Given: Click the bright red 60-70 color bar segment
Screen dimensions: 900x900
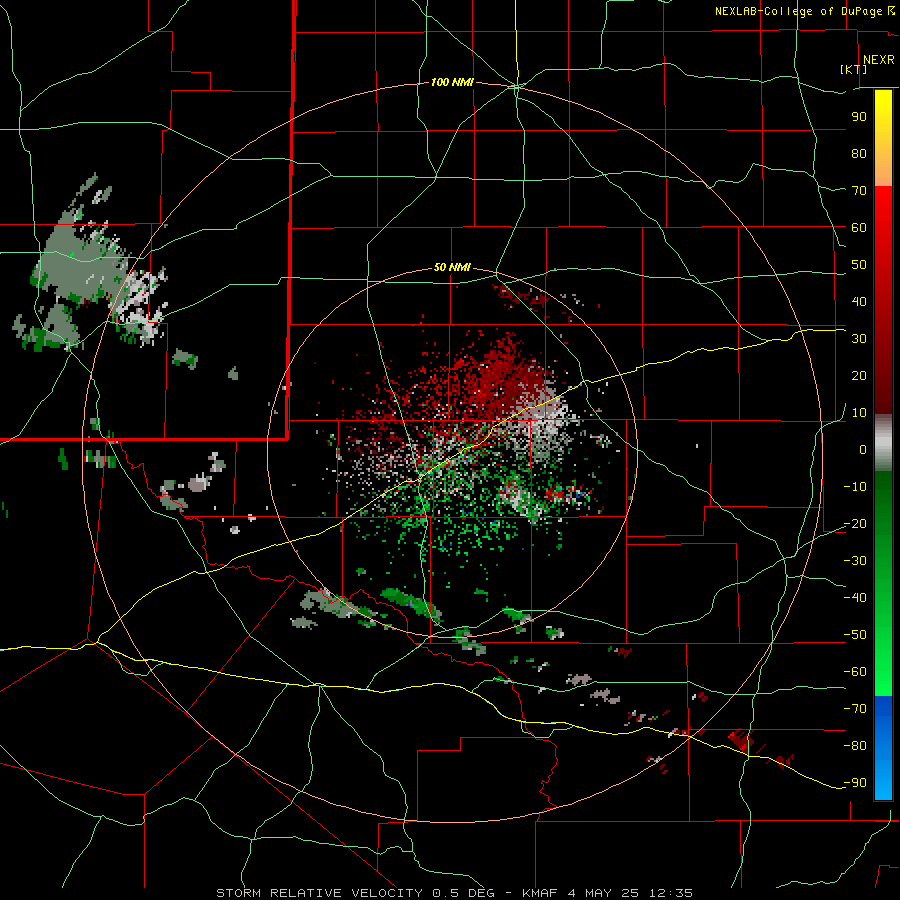Looking at the screenshot, I should [x=883, y=207].
